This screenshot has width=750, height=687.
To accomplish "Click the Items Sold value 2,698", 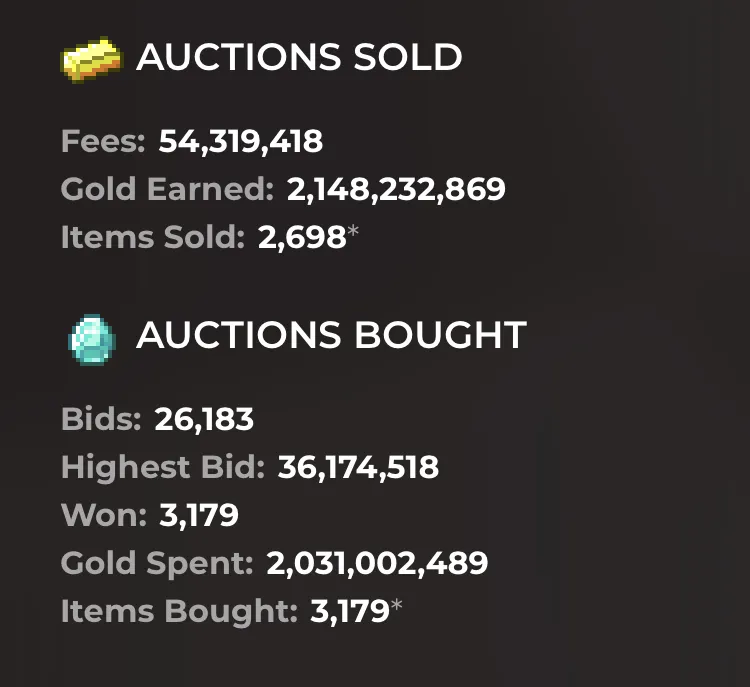I will coord(300,238).
